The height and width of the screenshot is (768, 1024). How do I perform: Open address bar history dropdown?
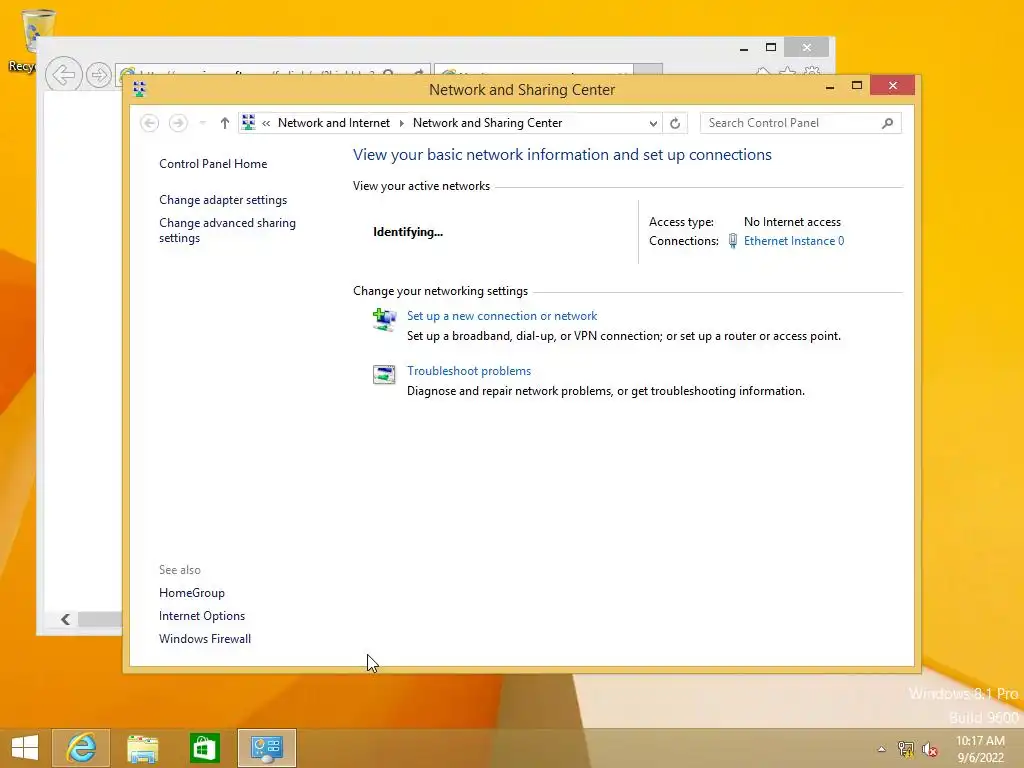tap(652, 123)
